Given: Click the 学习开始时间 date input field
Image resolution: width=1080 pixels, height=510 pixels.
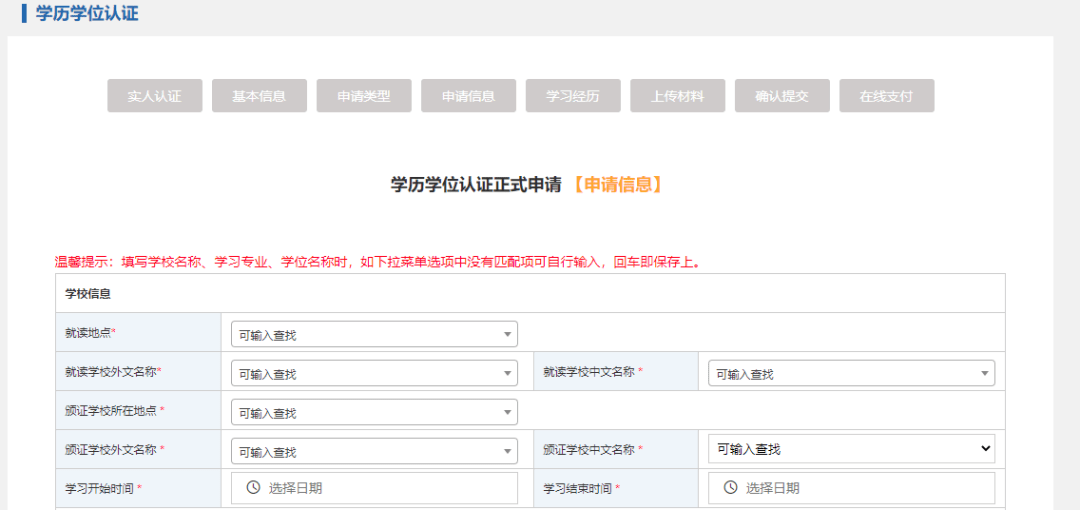Looking at the screenshot, I should pos(385,488).
